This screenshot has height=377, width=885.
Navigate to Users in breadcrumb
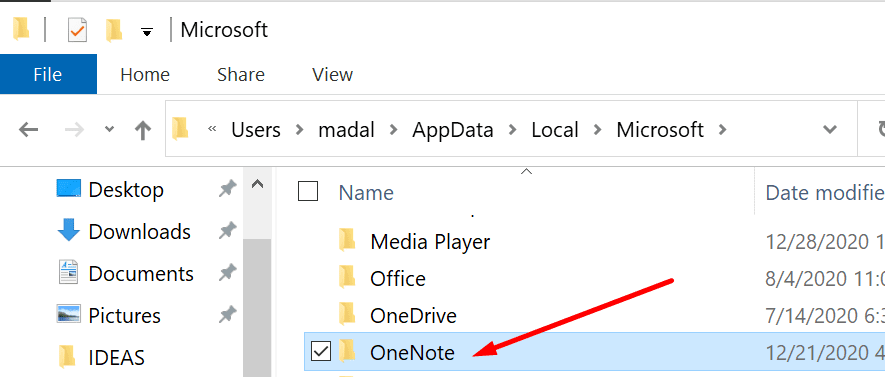point(256,130)
